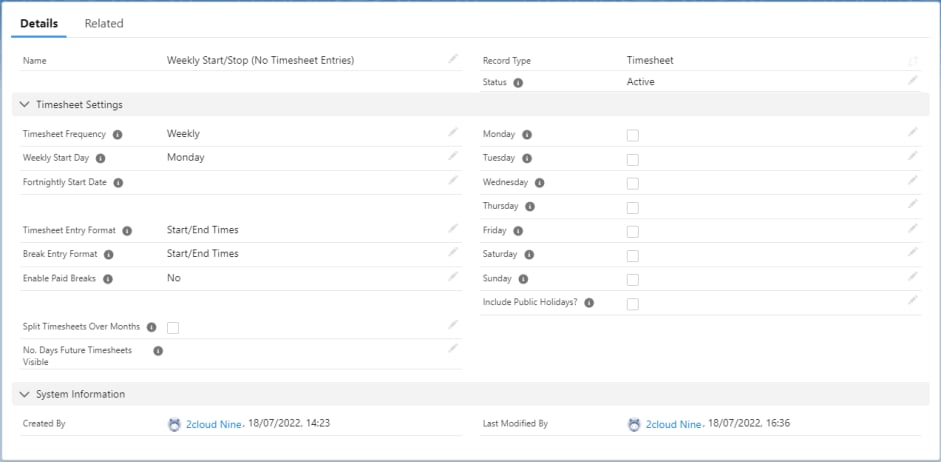The image size is (941, 462).
Task: Edit the Name field pencil icon
Action: (x=453, y=59)
